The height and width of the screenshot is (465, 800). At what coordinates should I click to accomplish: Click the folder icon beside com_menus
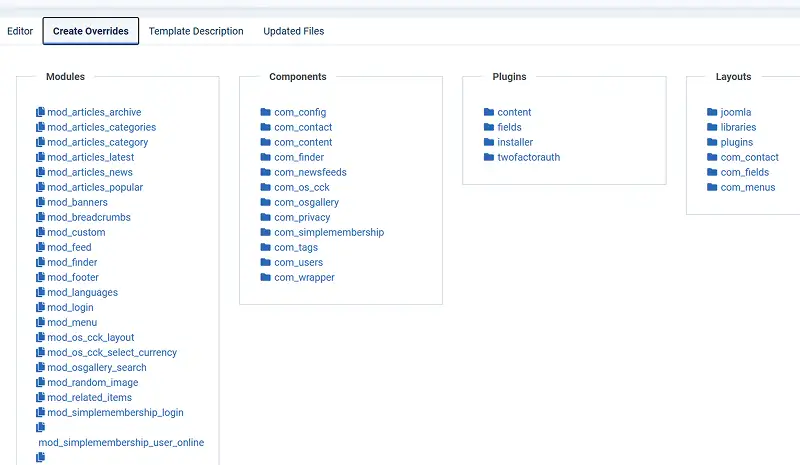pos(712,187)
